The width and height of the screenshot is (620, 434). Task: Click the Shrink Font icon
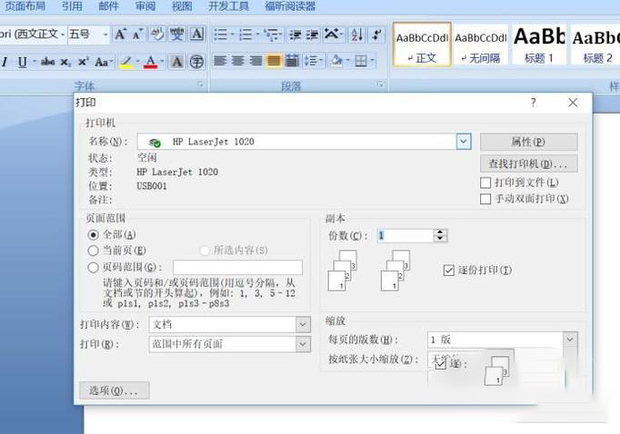click(137, 35)
